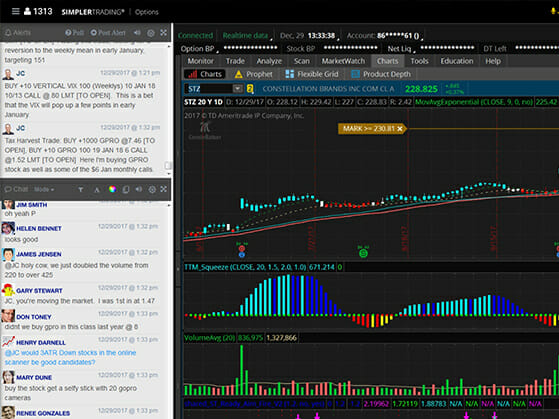The height and width of the screenshot is (419, 559).
Task: Open the Flexible Grid sub-tab
Action: 312,74
